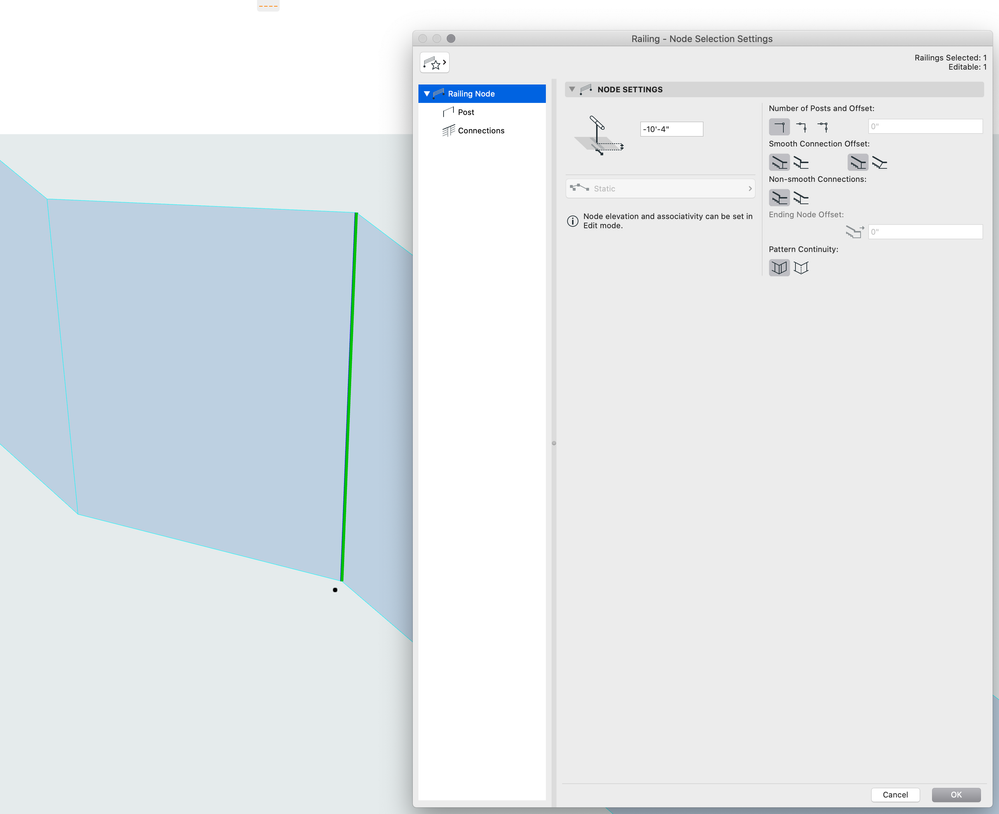Select second Smooth Connection Offset option
This screenshot has height=814, width=999.
tap(801, 162)
